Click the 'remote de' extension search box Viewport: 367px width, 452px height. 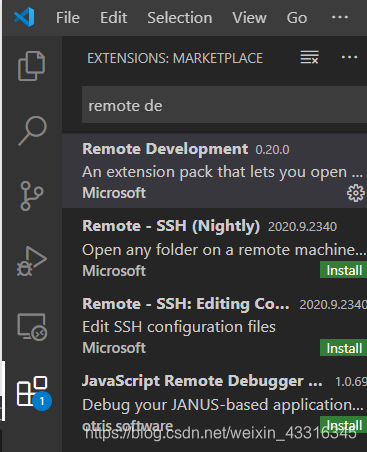[224, 105]
